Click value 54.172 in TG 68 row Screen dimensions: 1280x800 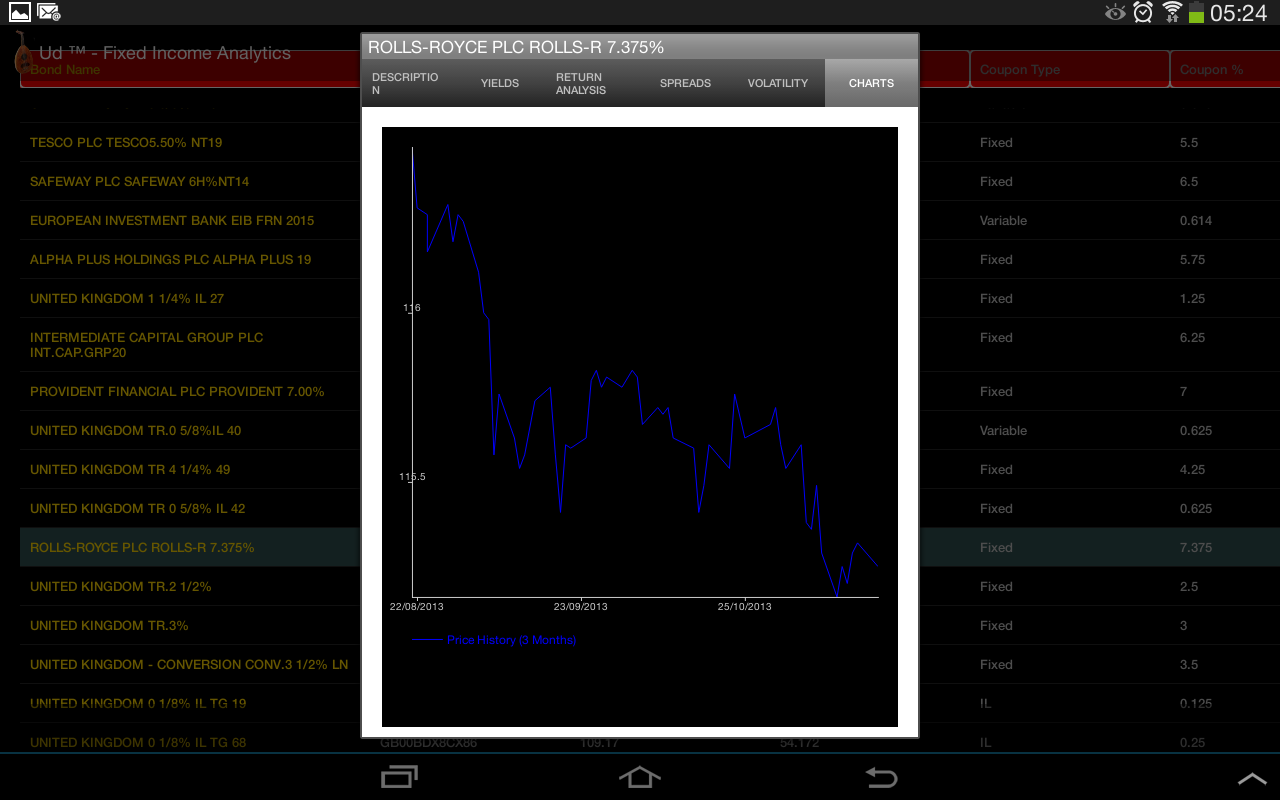[x=801, y=743]
